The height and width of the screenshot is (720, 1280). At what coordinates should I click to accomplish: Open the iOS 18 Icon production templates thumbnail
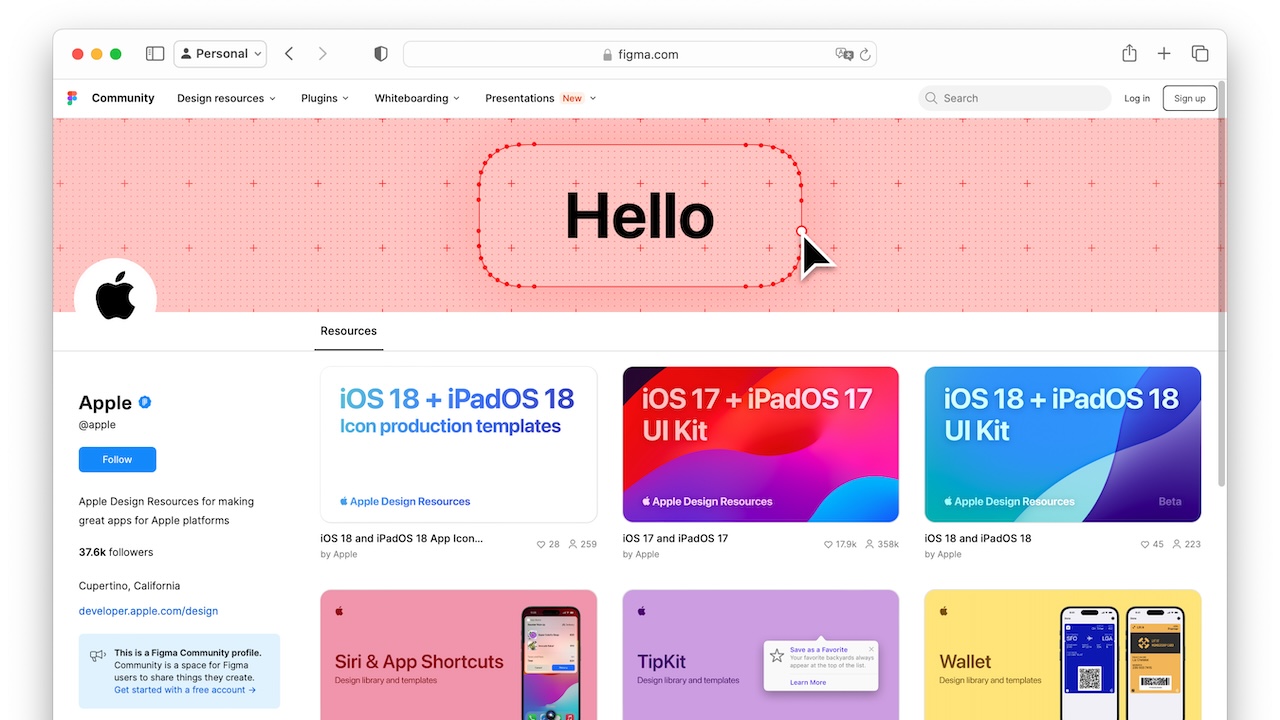459,444
